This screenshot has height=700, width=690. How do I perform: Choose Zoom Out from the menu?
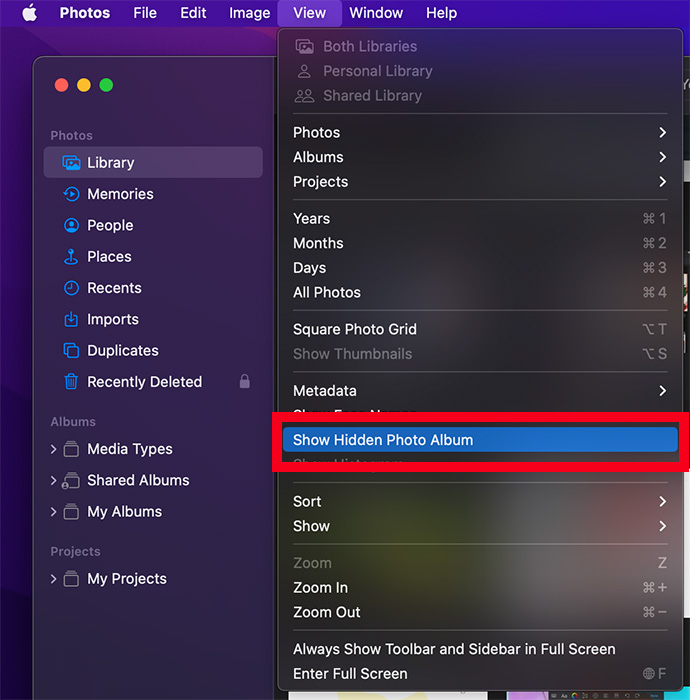[480, 612]
